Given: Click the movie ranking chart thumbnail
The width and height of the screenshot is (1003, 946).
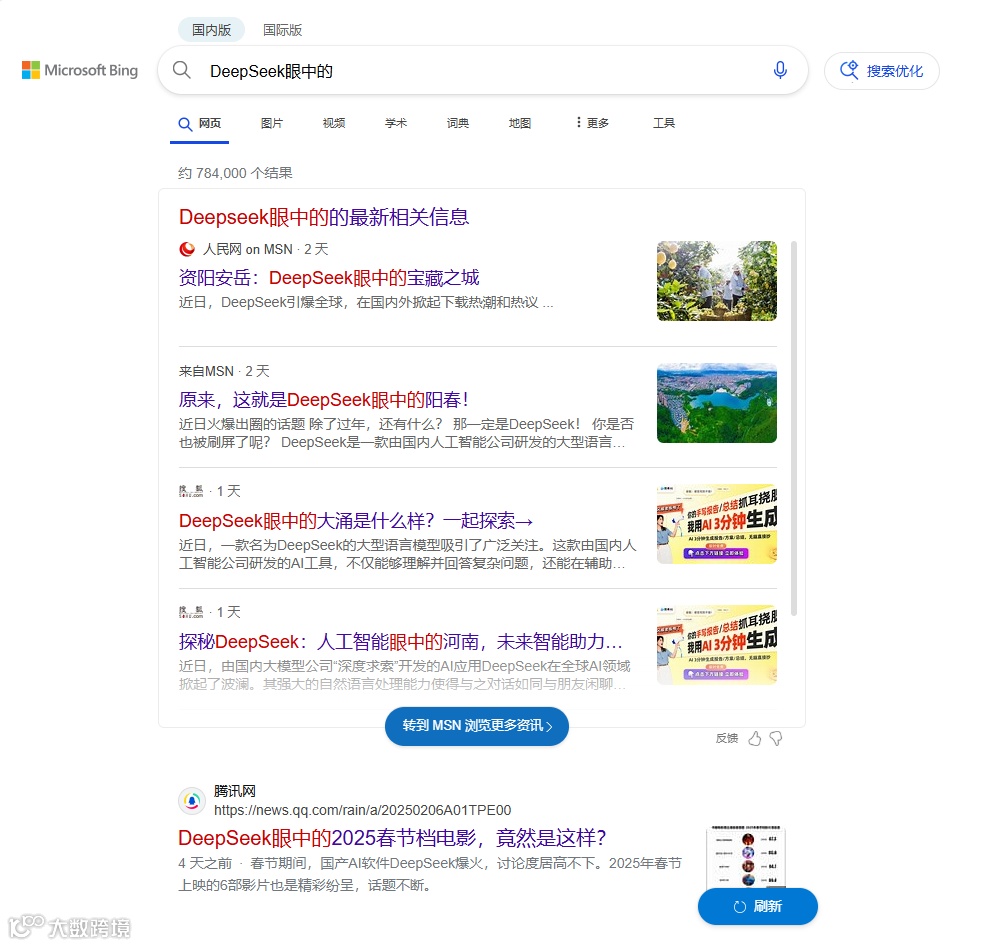Looking at the screenshot, I should tap(746, 856).
